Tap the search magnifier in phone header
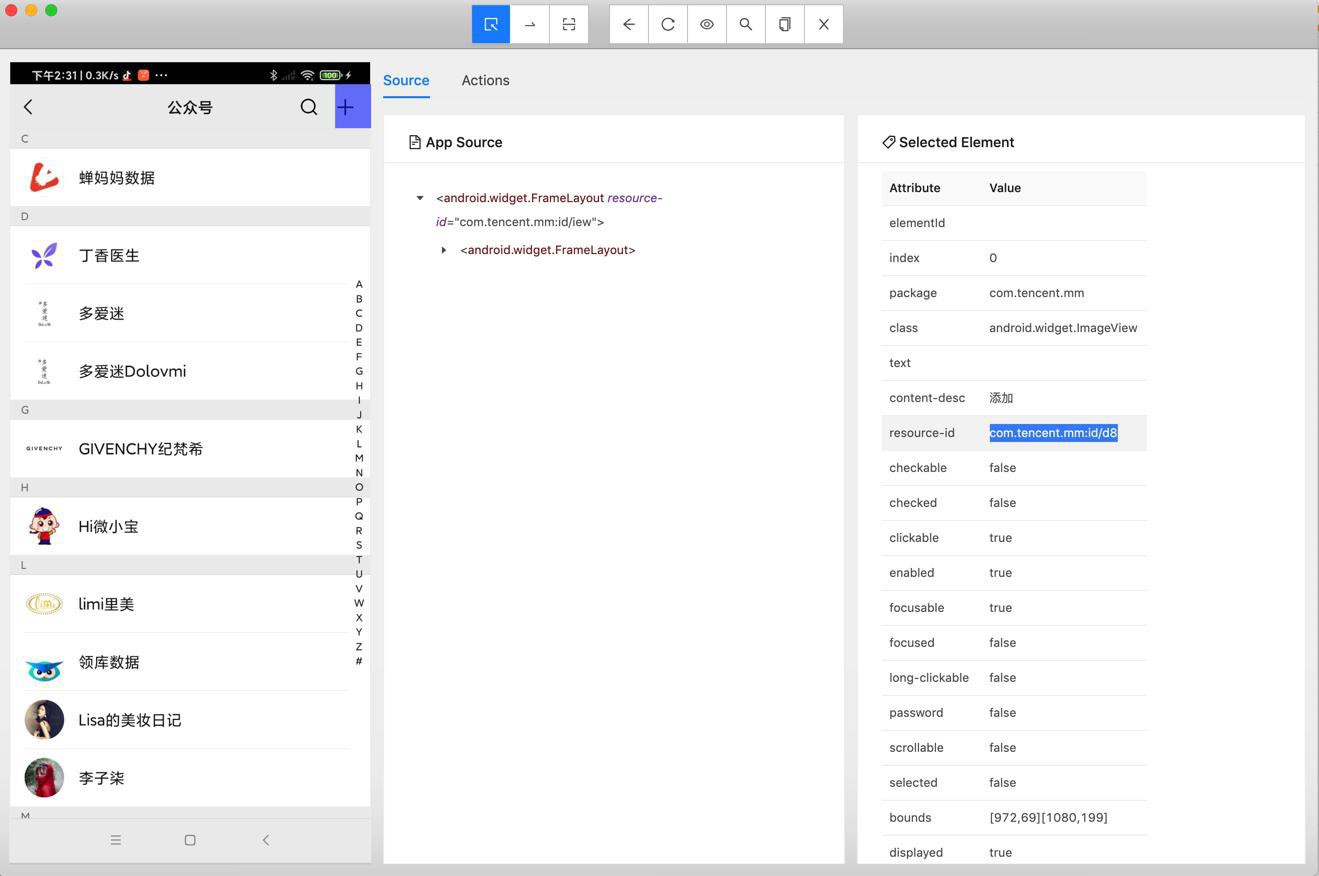The image size is (1319, 876). tap(309, 107)
